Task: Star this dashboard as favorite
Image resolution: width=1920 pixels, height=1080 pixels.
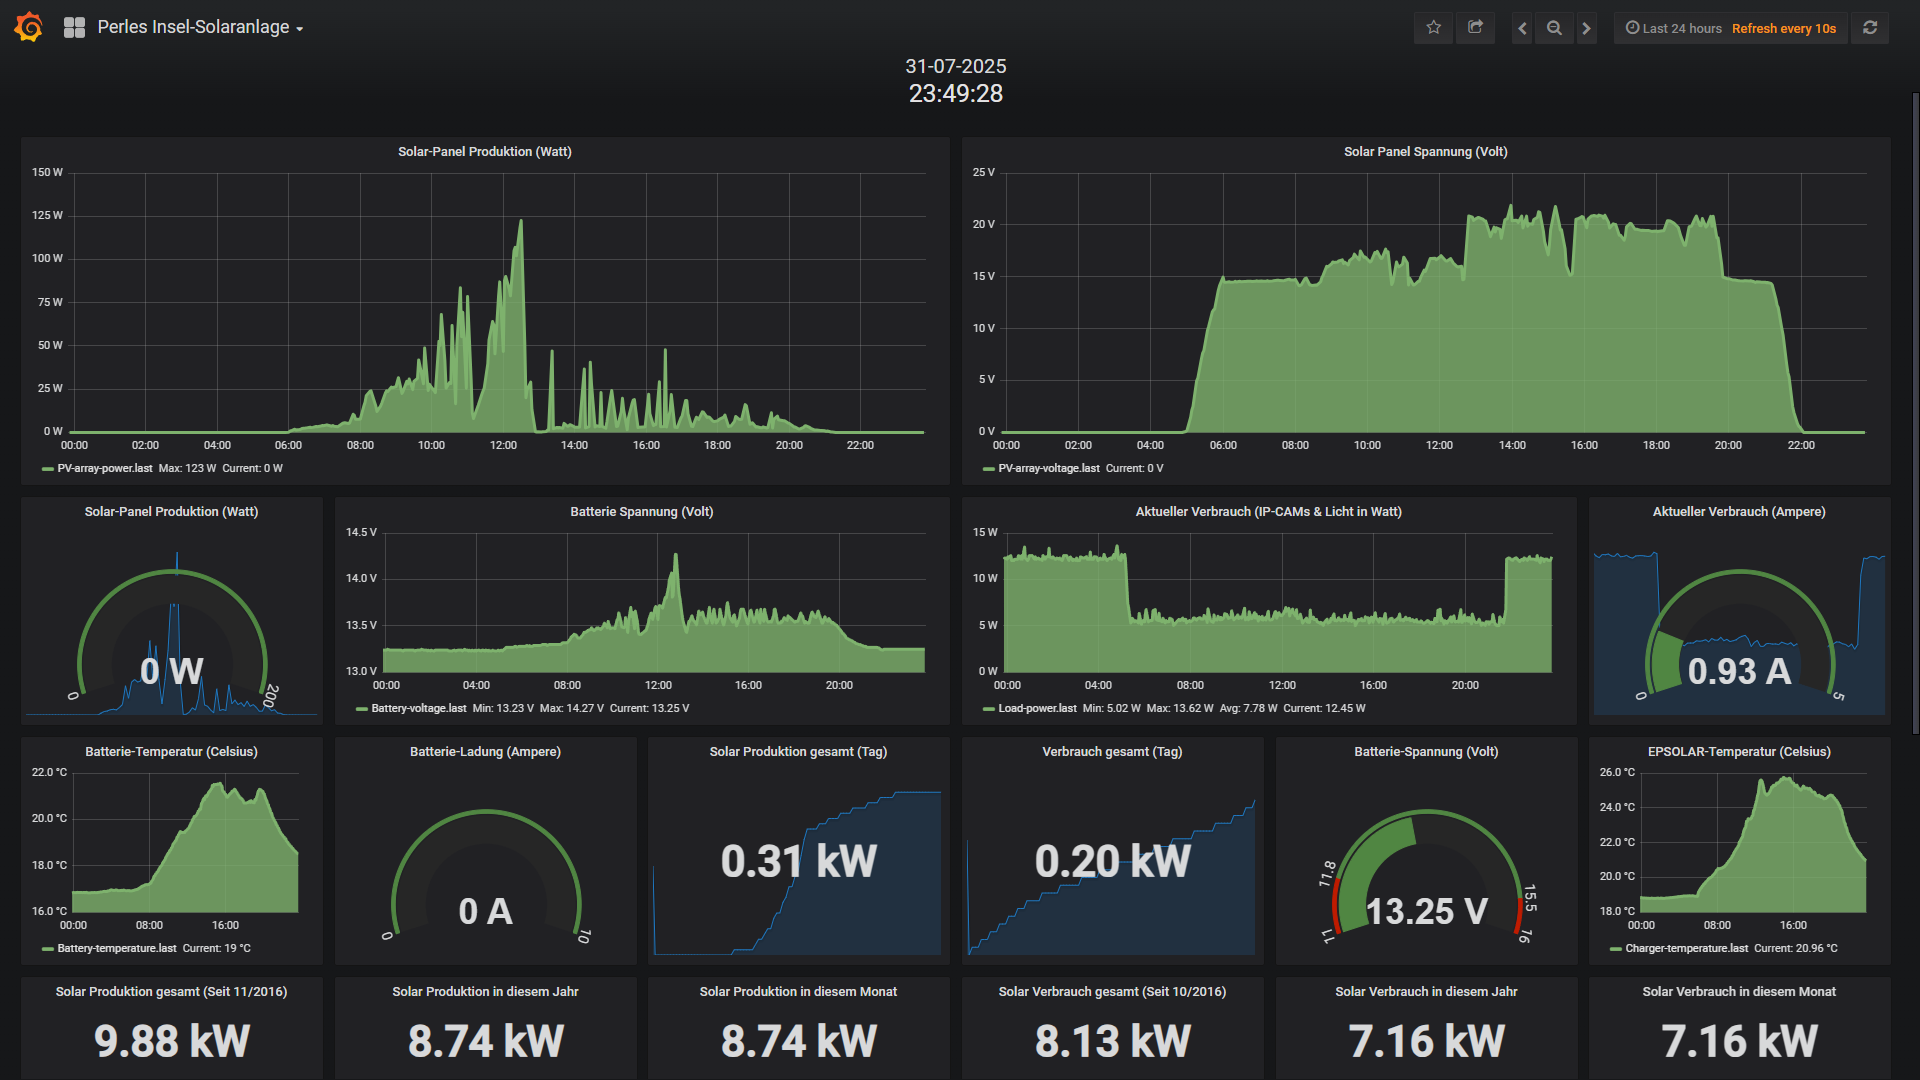Action: [1433, 28]
